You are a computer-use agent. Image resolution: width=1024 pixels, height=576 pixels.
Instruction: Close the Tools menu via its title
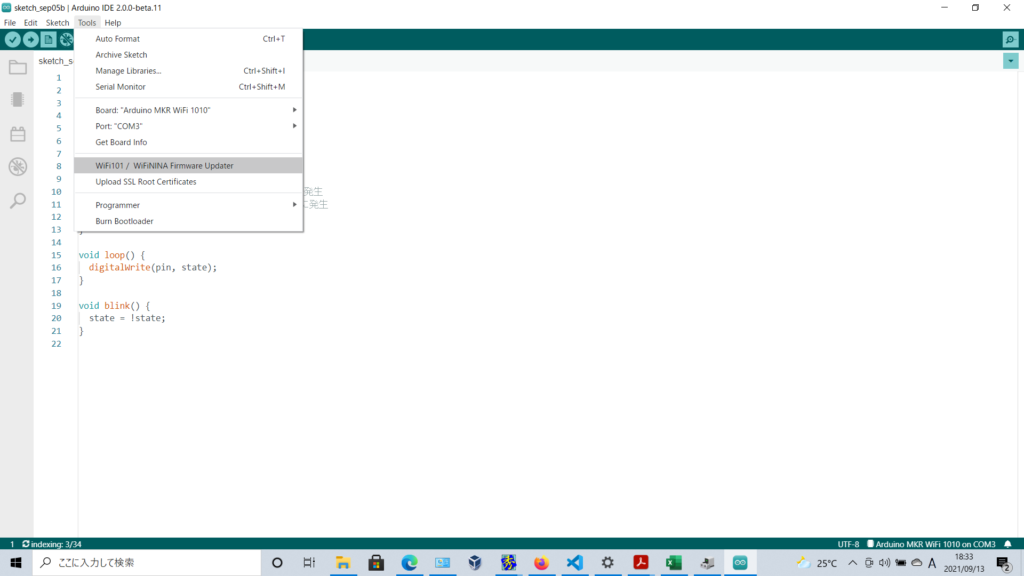pyautogui.click(x=87, y=23)
